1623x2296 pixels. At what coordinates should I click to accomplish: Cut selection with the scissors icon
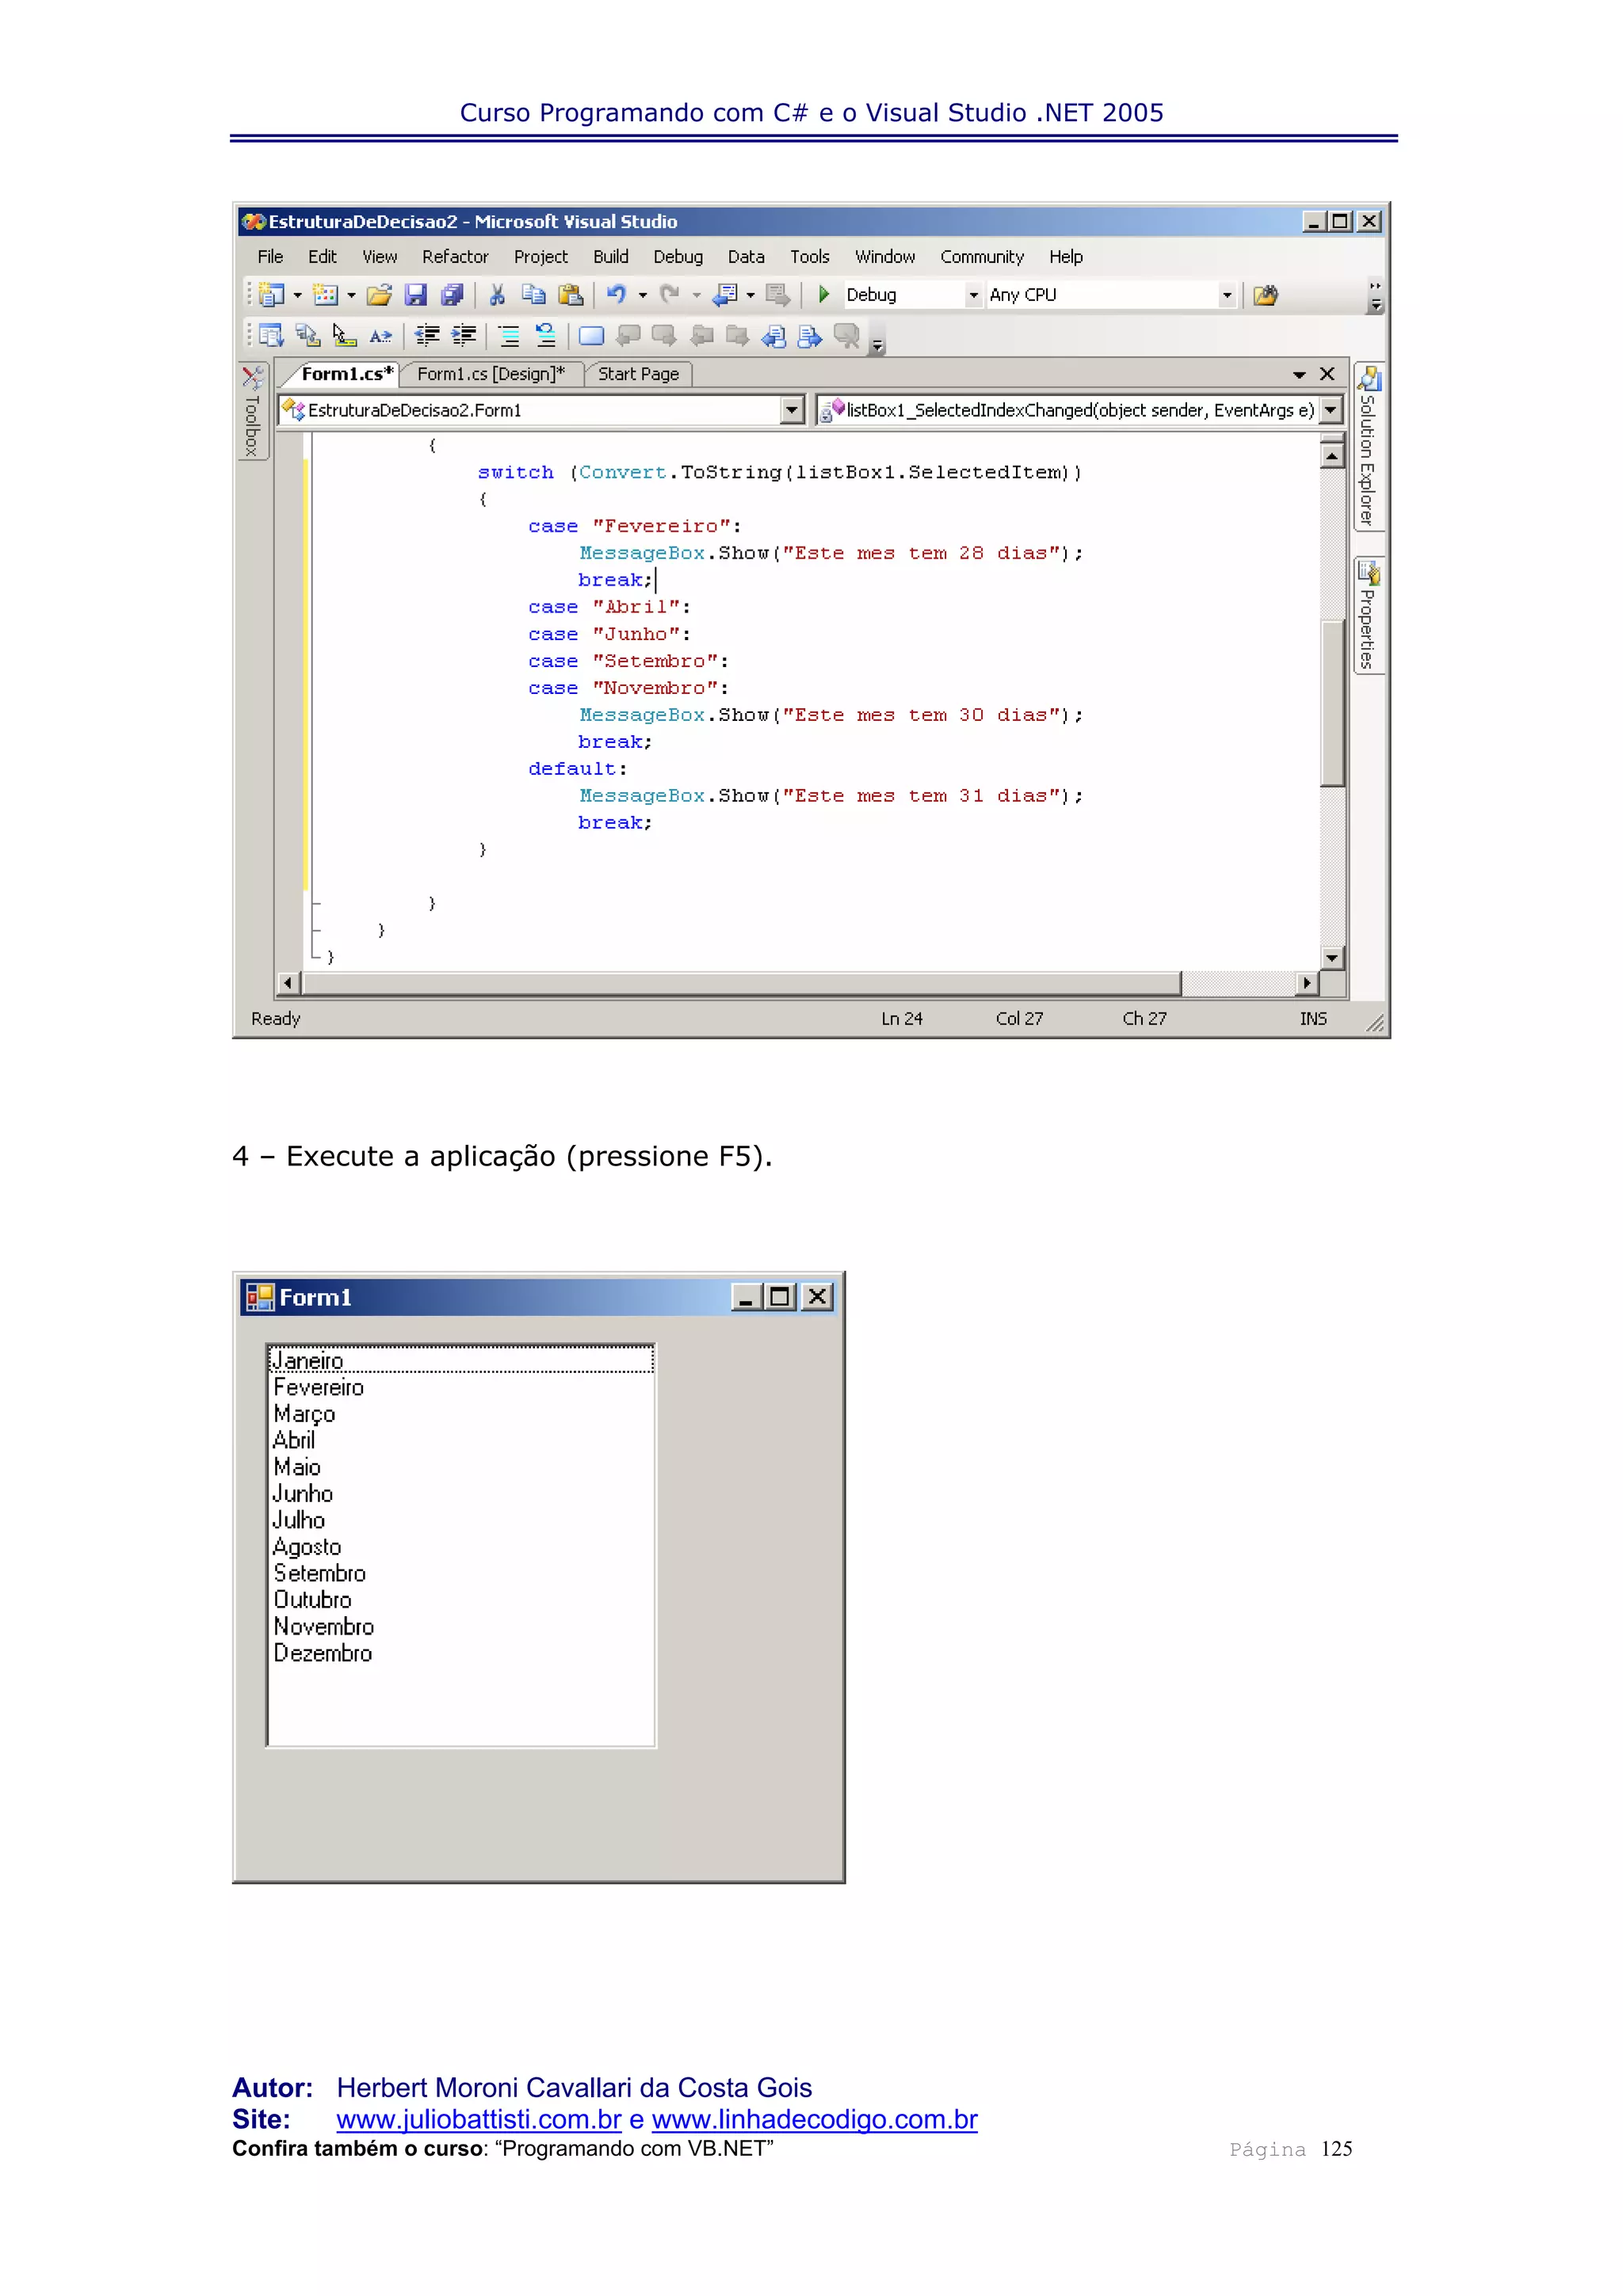click(497, 295)
